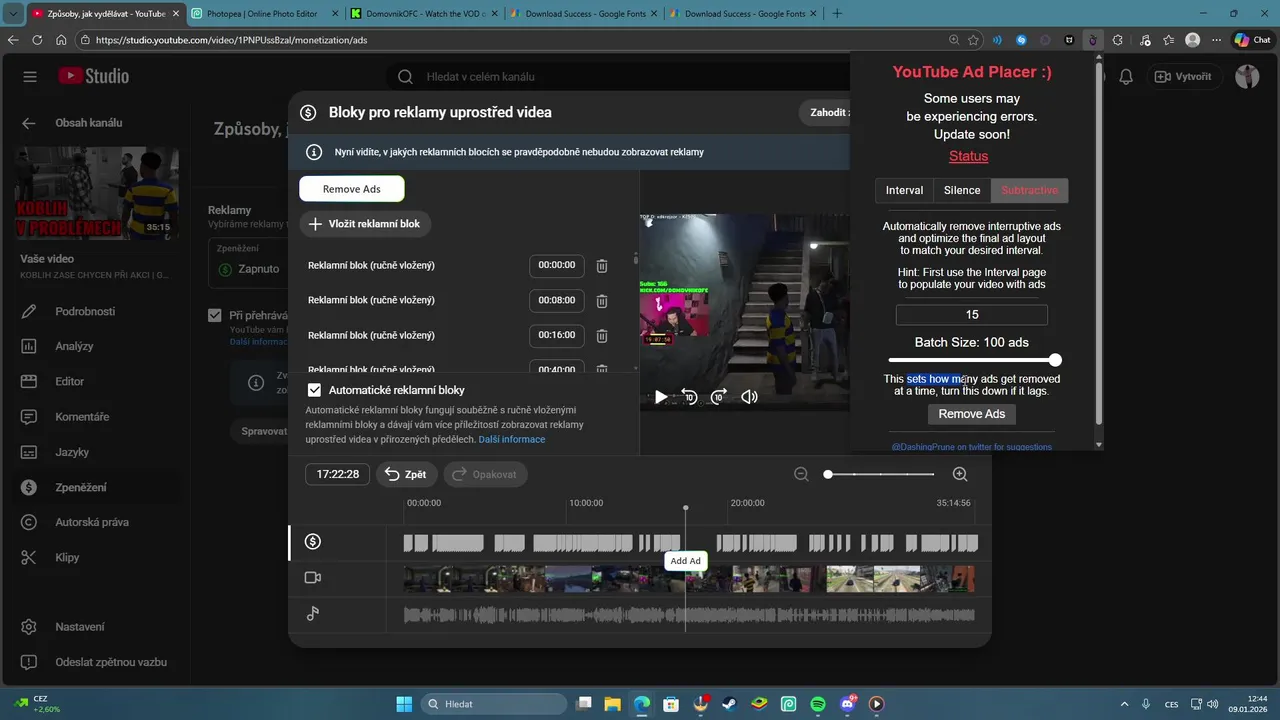Go back to channel content via arrow
Image resolution: width=1280 pixels, height=720 pixels.
29,123
